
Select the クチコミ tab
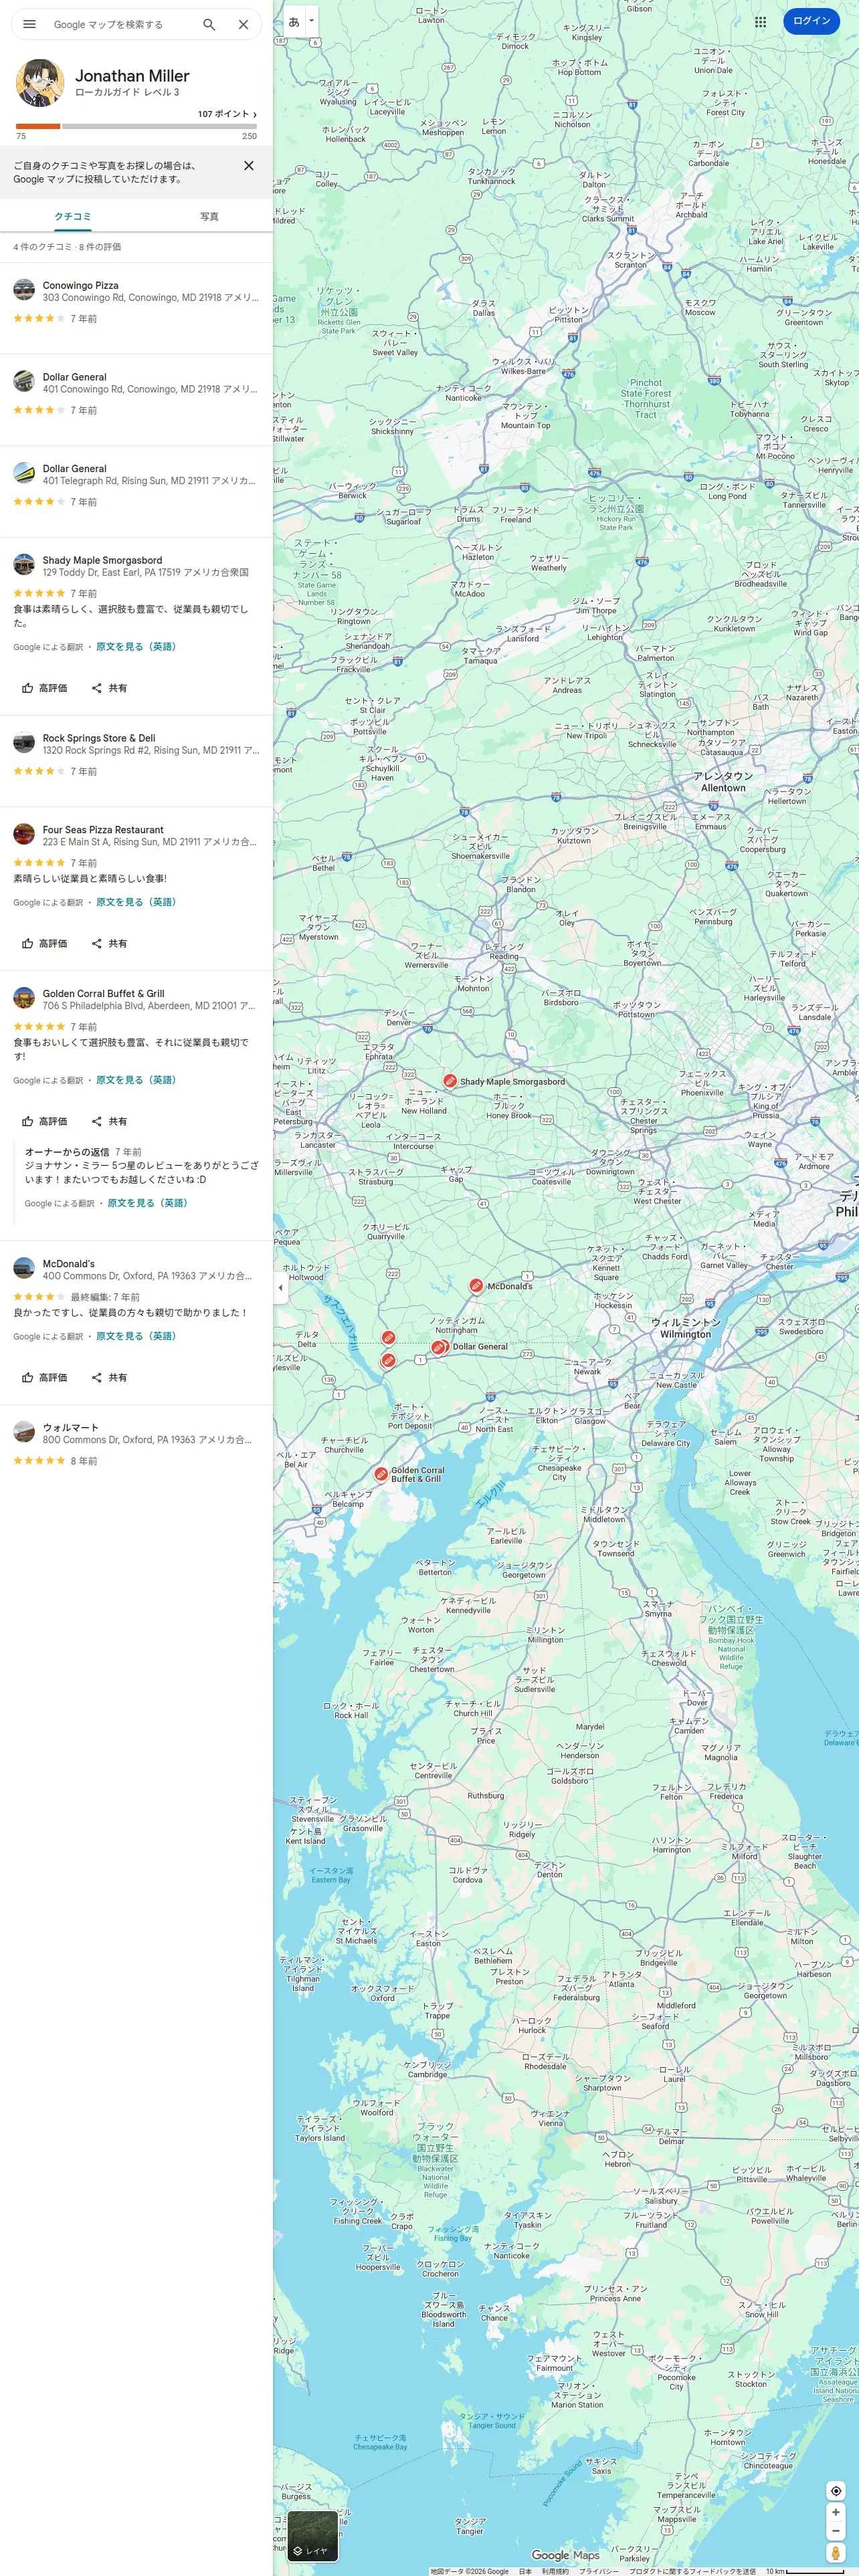pos(73,216)
